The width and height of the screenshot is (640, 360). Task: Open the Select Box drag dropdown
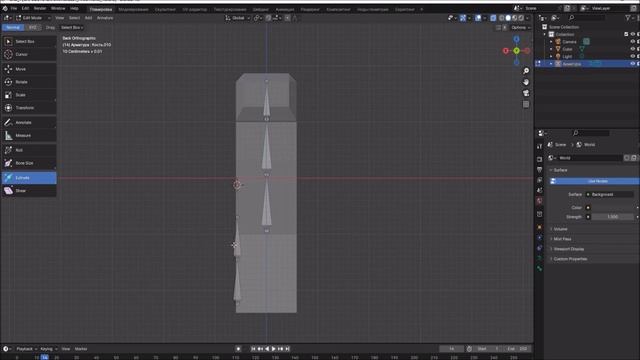(x=71, y=27)
